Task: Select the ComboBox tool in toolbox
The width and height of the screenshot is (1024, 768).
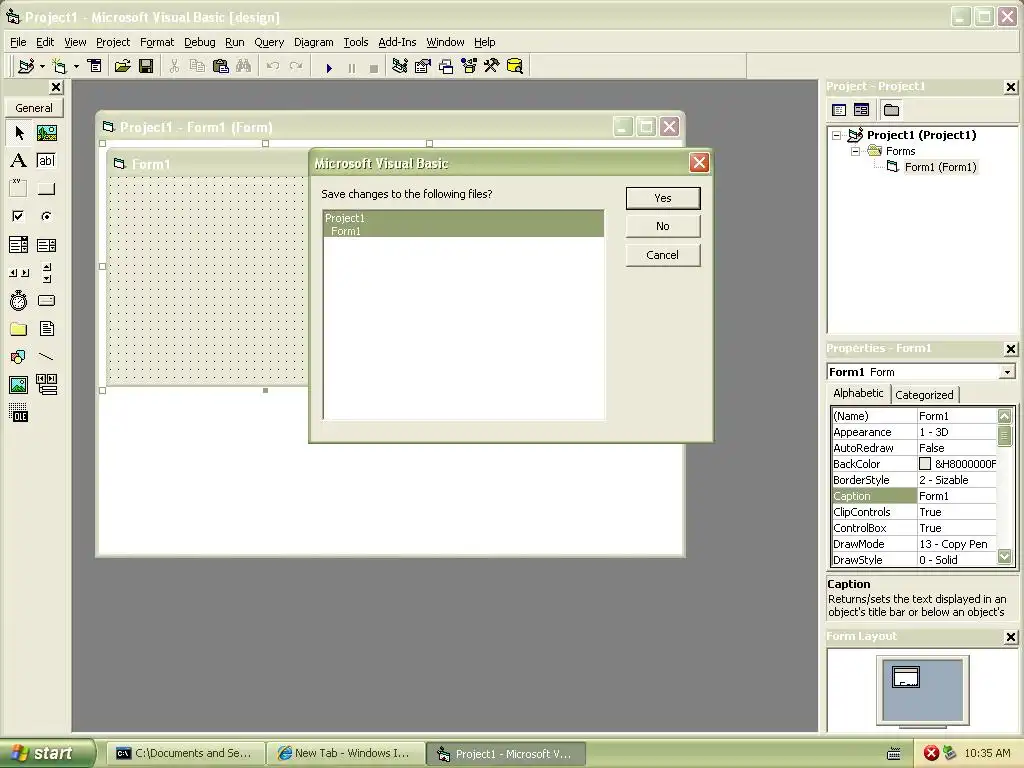Action: click(x=19, y=245)
